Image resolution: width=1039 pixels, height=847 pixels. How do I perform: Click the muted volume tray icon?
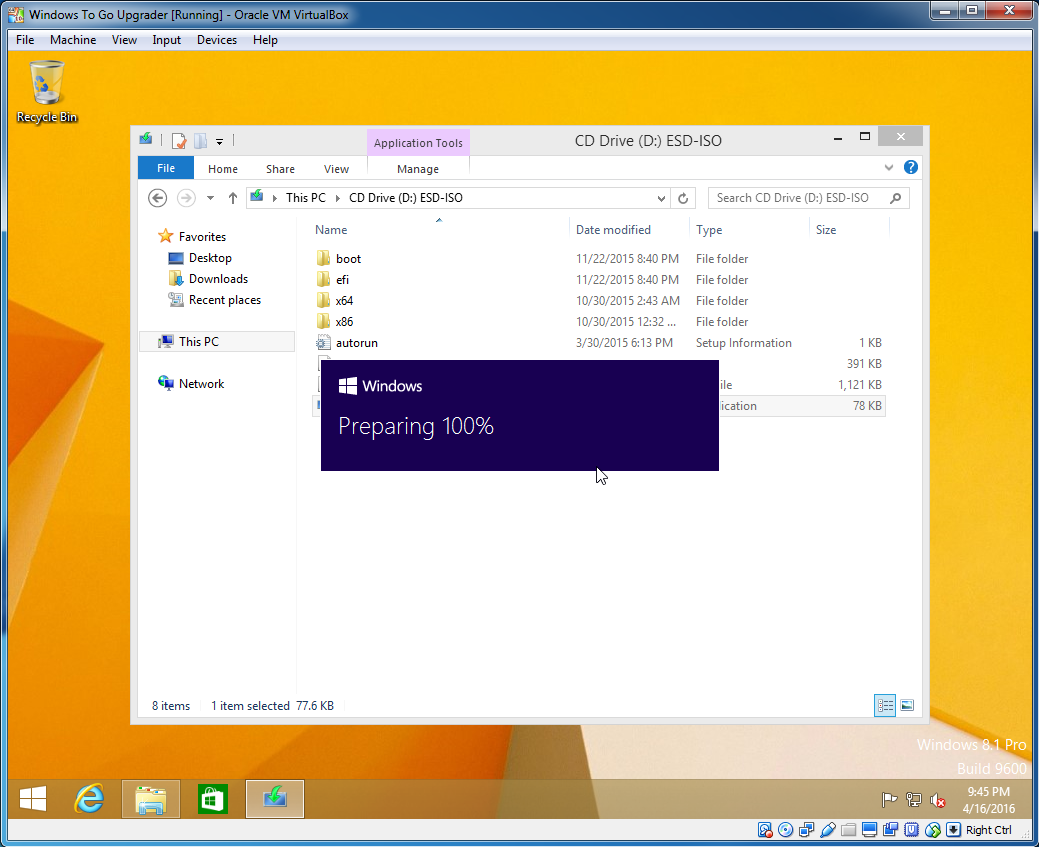[x=938, y=801]
